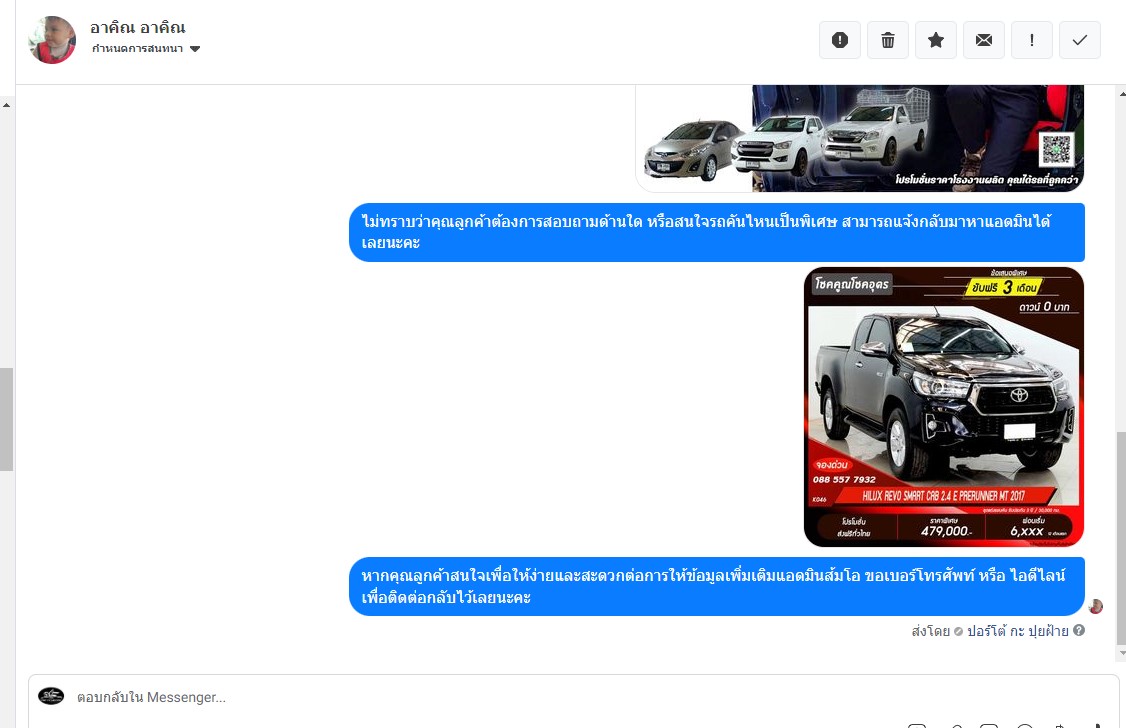Delete conversation using trash can icon
1126x728 pixels.
tap(888, 40)
